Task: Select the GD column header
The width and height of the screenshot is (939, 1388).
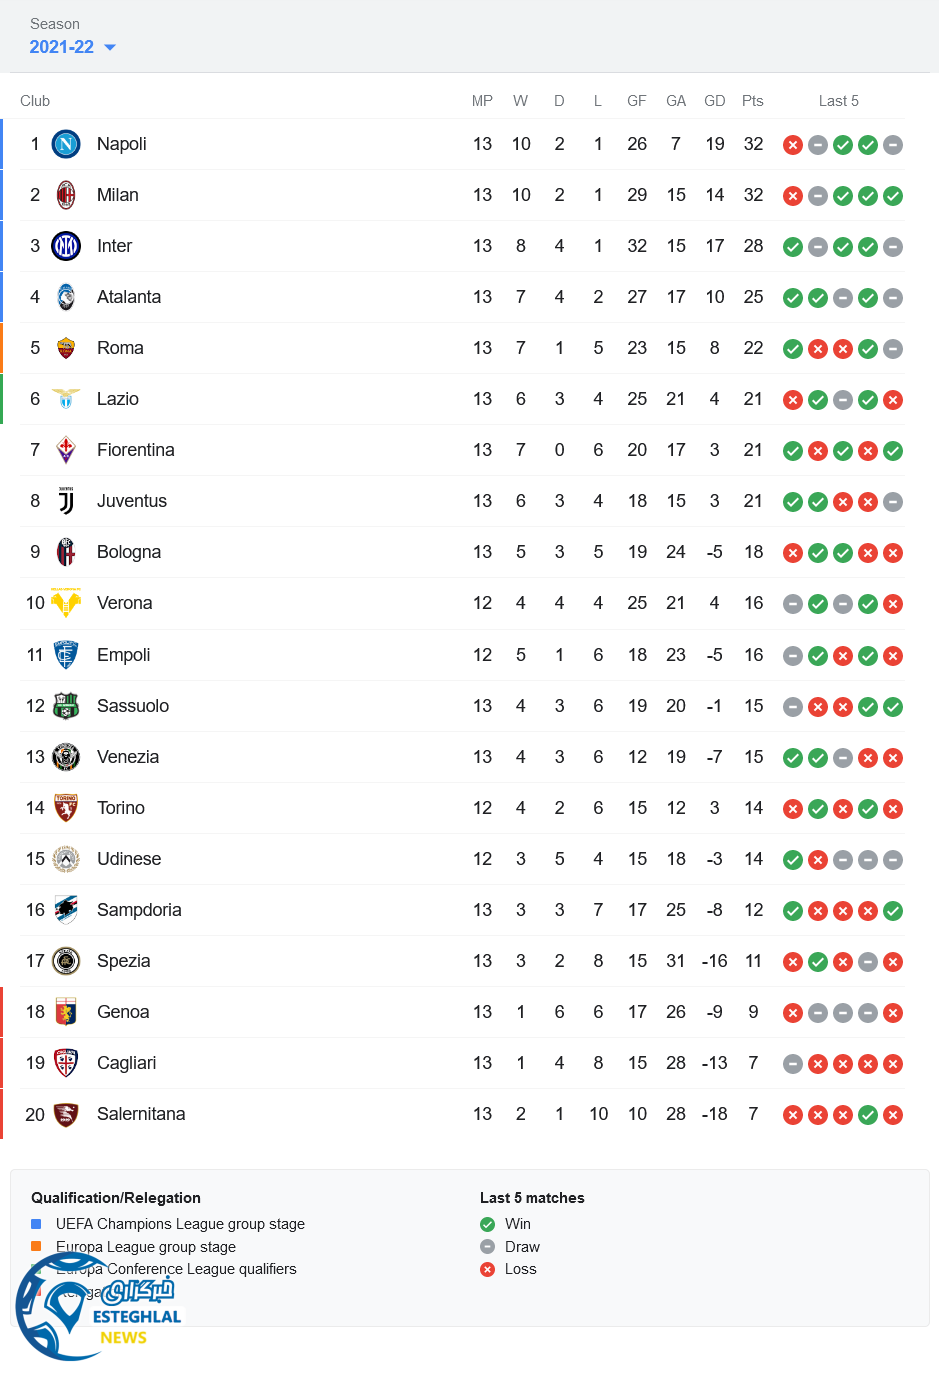Action: [x=714, y=101]
